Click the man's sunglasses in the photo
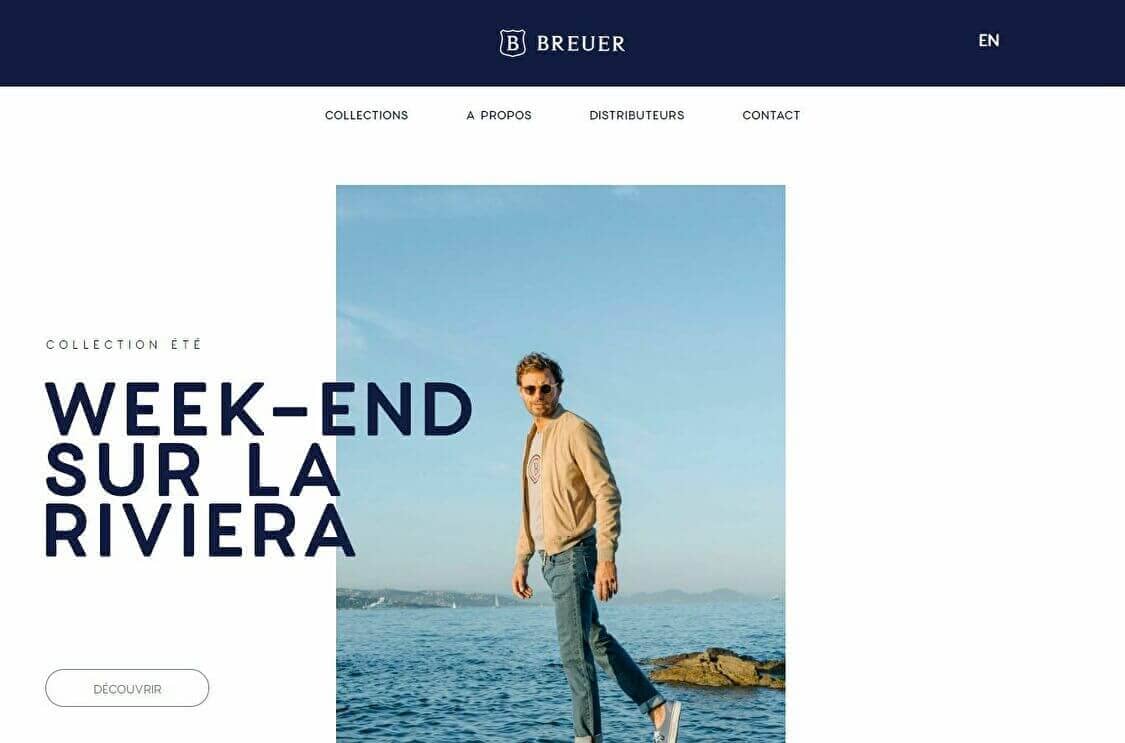 538,389
